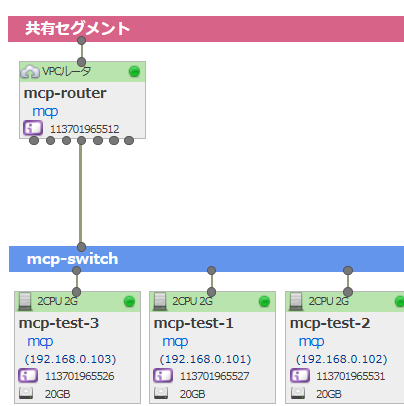Open the info icon beside 113701965512
The width and height of the screenshot is (404, 406).
(33, 128)
